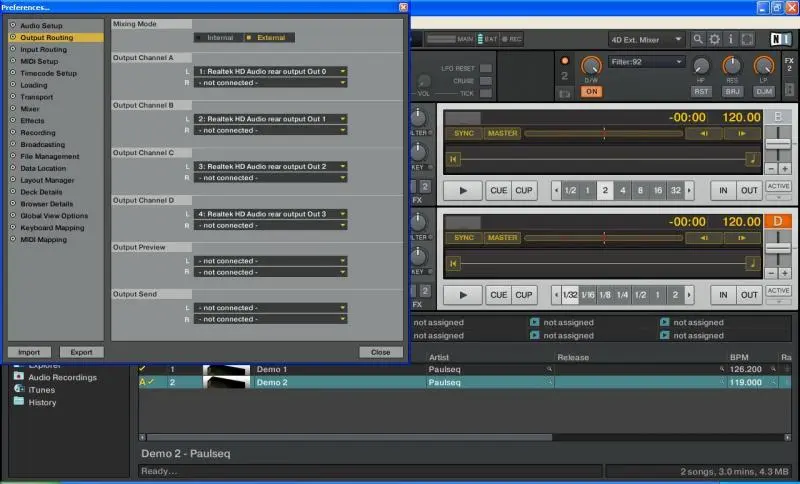Click the Export button
This screenshot has width=800, height=484.
(81, 352)
